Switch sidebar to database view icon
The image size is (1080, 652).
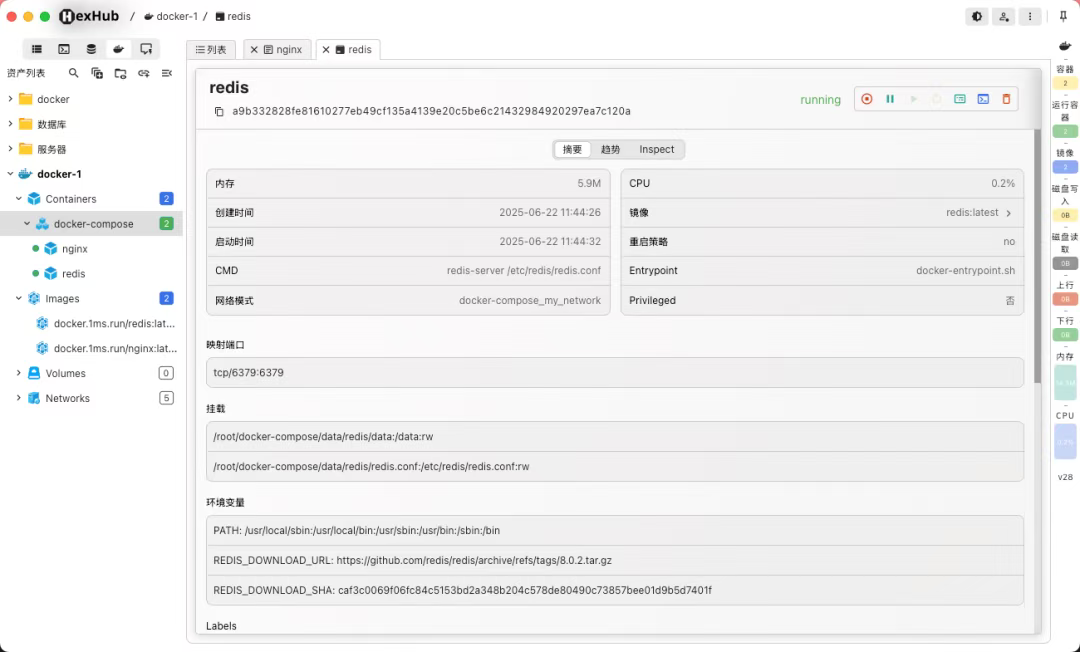click(x=91, y=49)
